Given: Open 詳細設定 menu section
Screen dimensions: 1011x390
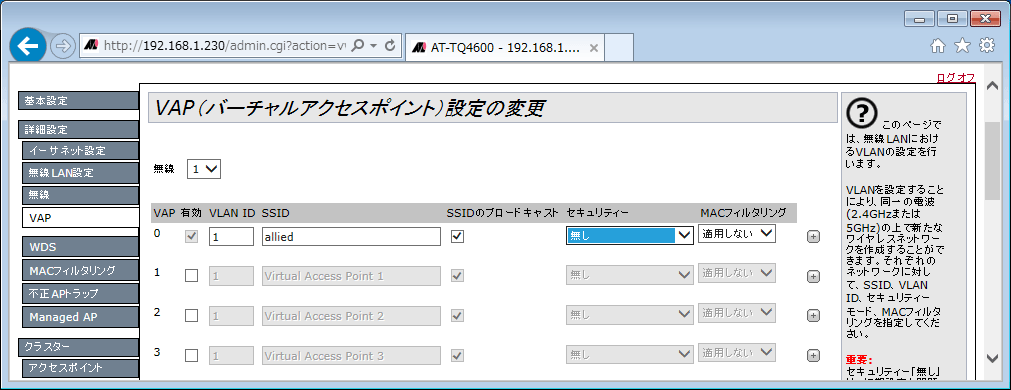Looking at the screenshot, I should [78, 130].
